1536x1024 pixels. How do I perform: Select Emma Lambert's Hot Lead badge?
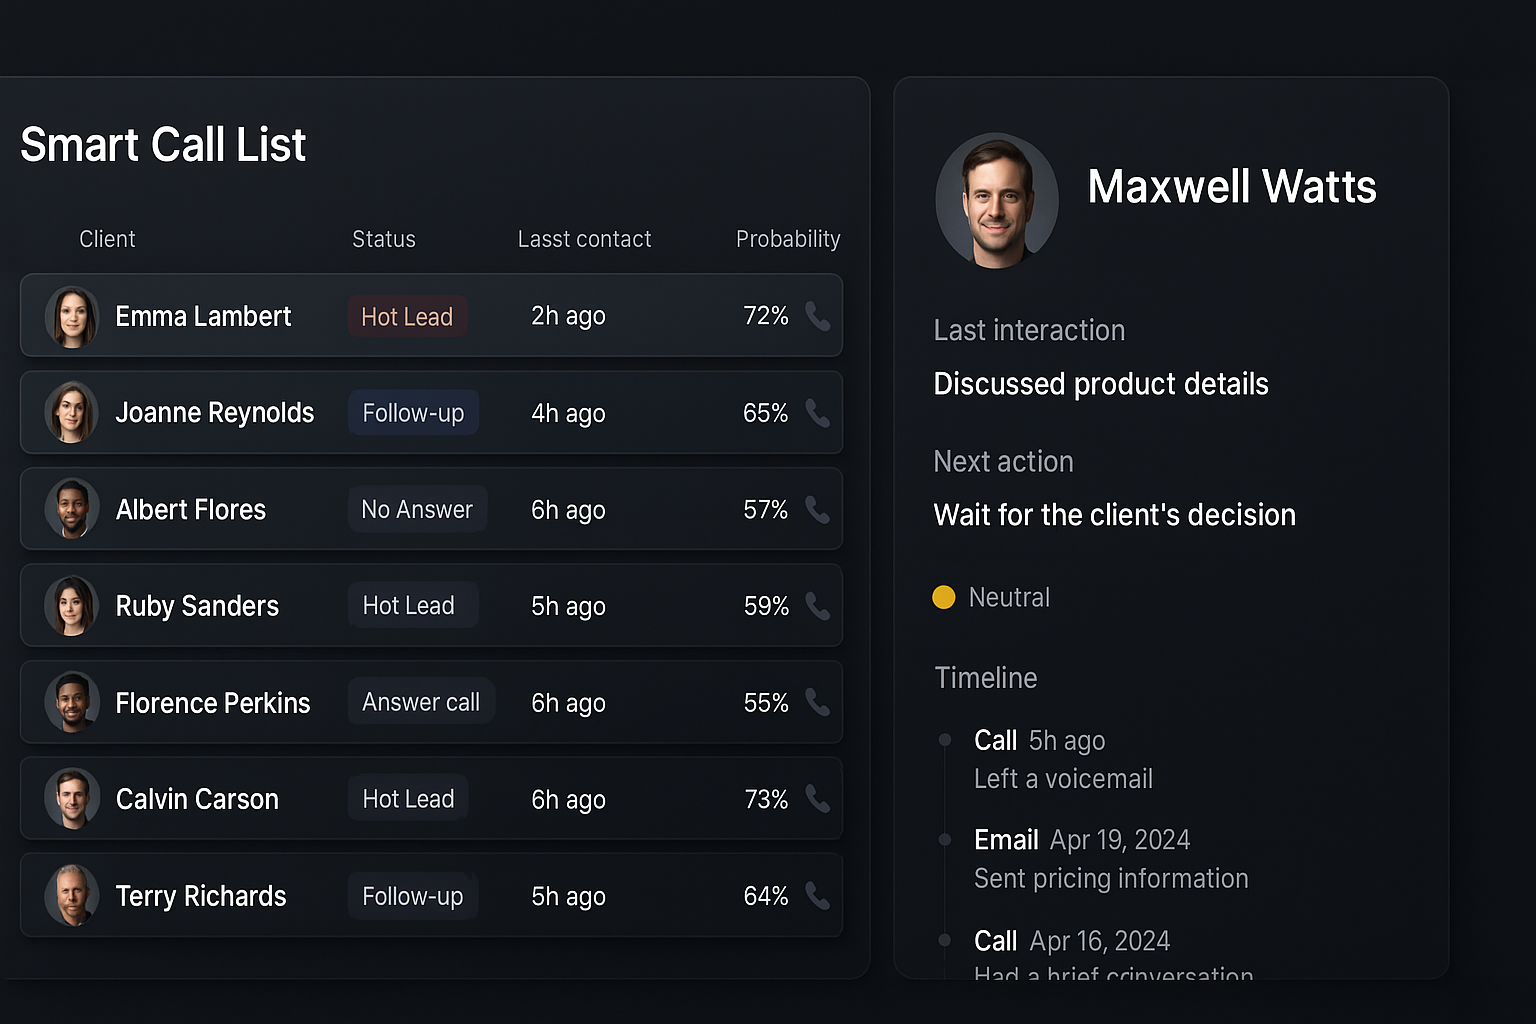[x=407, y=317]
